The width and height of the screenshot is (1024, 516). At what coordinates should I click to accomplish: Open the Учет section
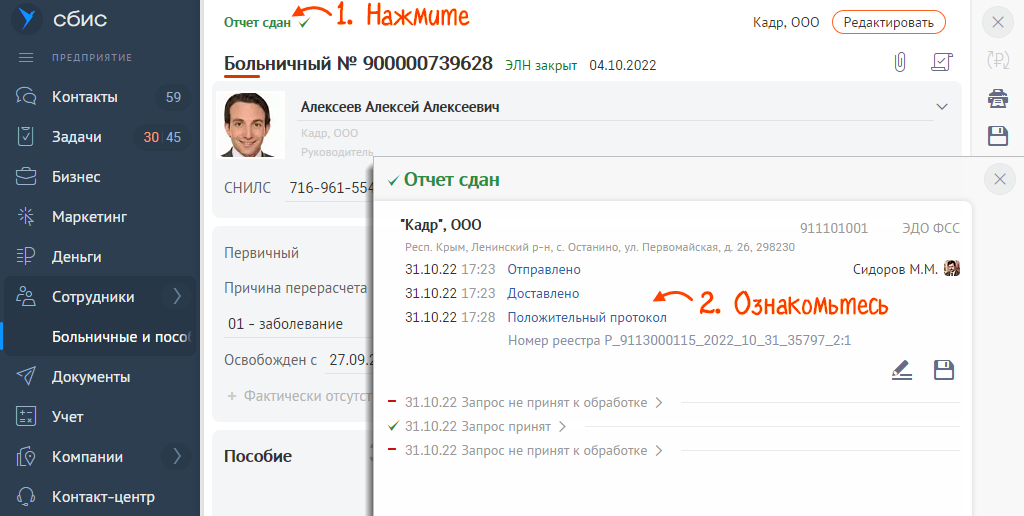[68, 417]
